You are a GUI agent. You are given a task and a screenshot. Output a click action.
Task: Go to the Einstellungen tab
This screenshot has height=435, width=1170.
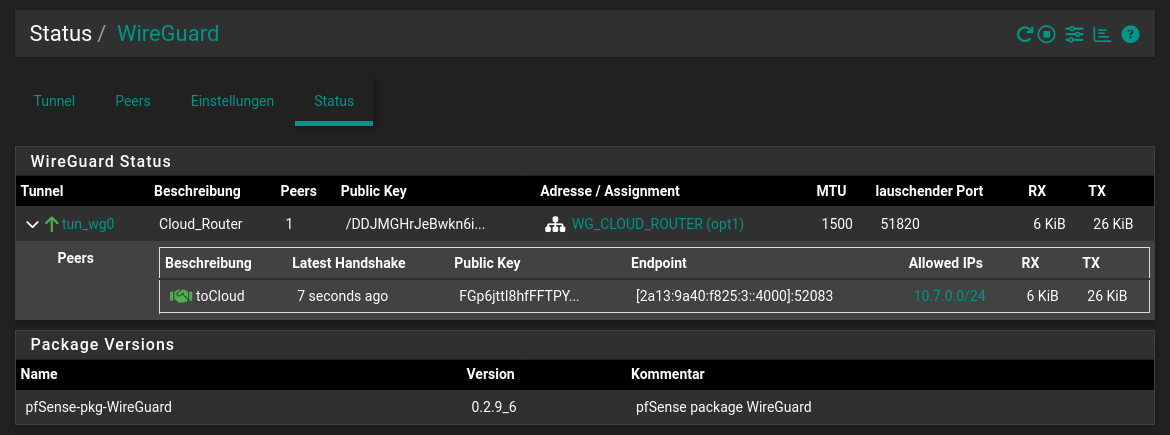coord(232,101)
